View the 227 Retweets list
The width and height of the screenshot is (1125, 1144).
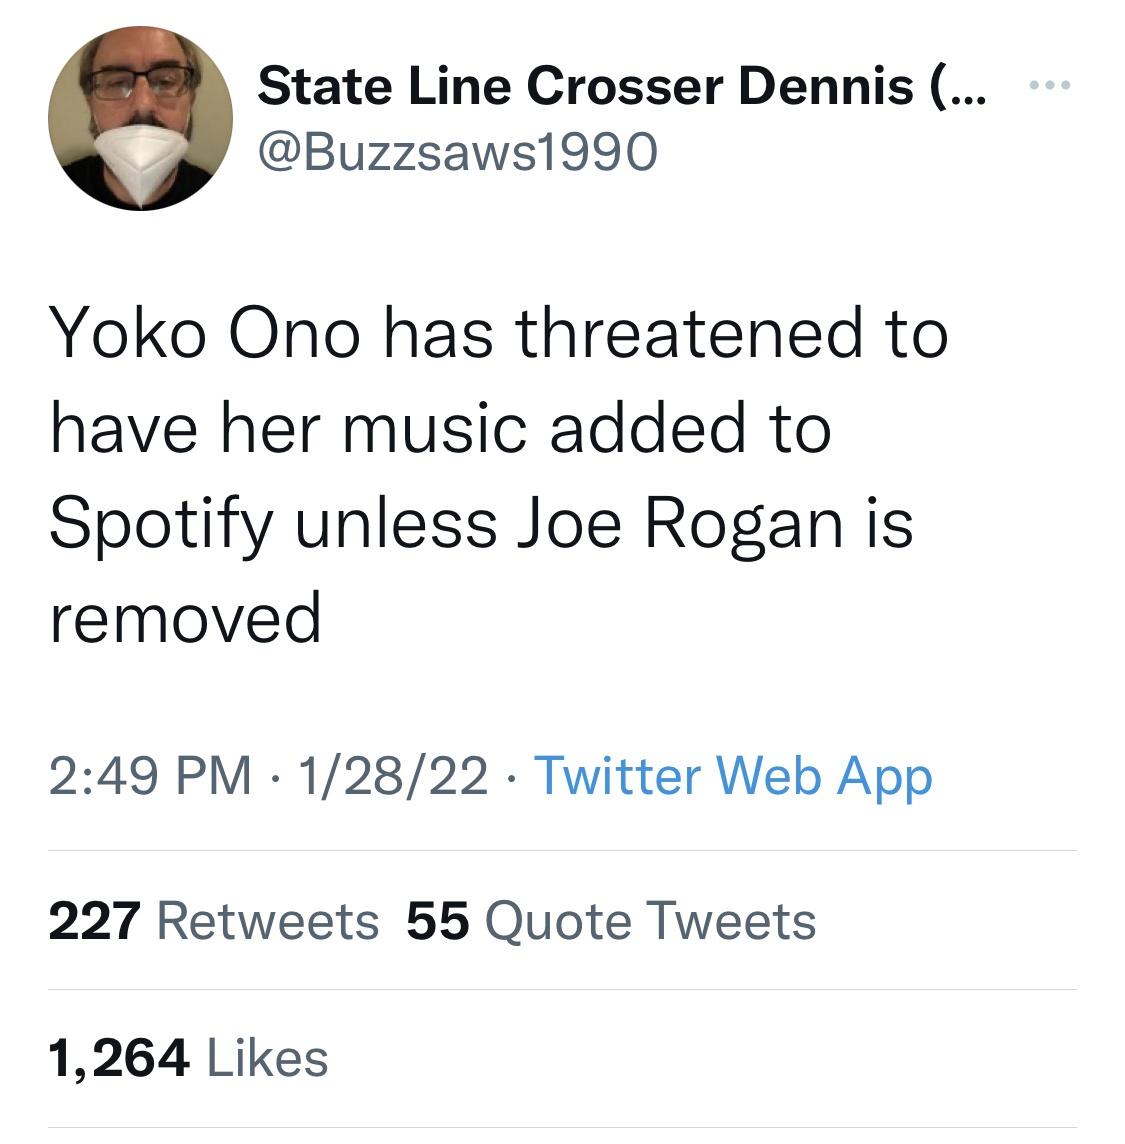pyautogui.click(x=213, y=920)
